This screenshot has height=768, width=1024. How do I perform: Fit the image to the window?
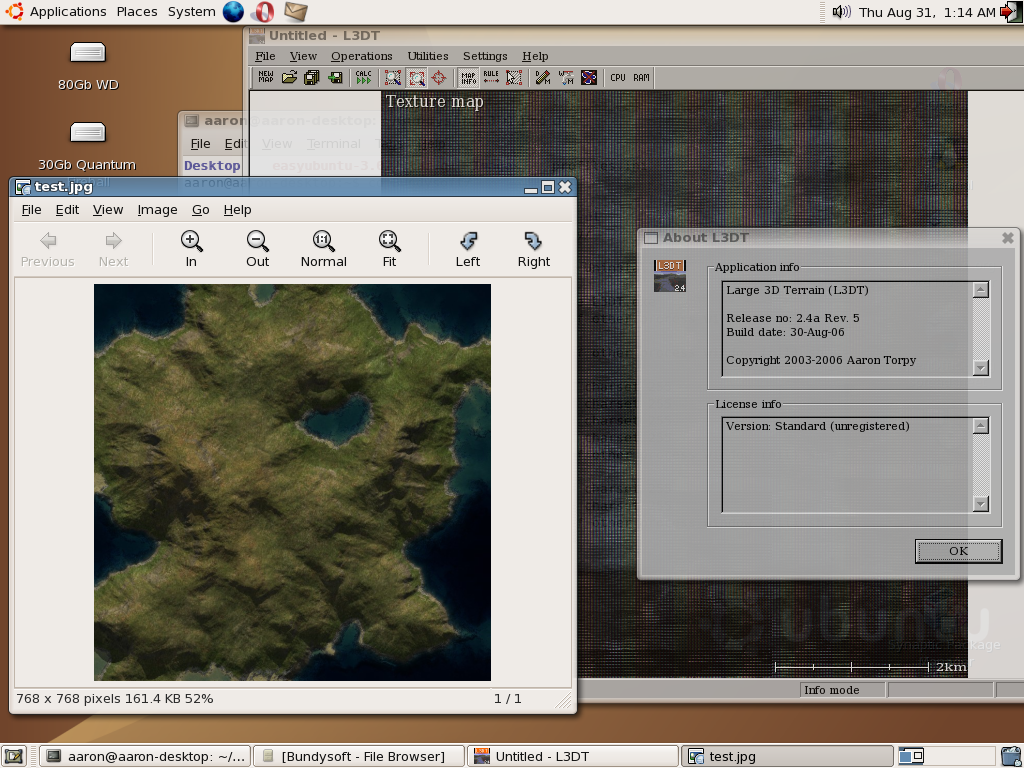point(389,248)
